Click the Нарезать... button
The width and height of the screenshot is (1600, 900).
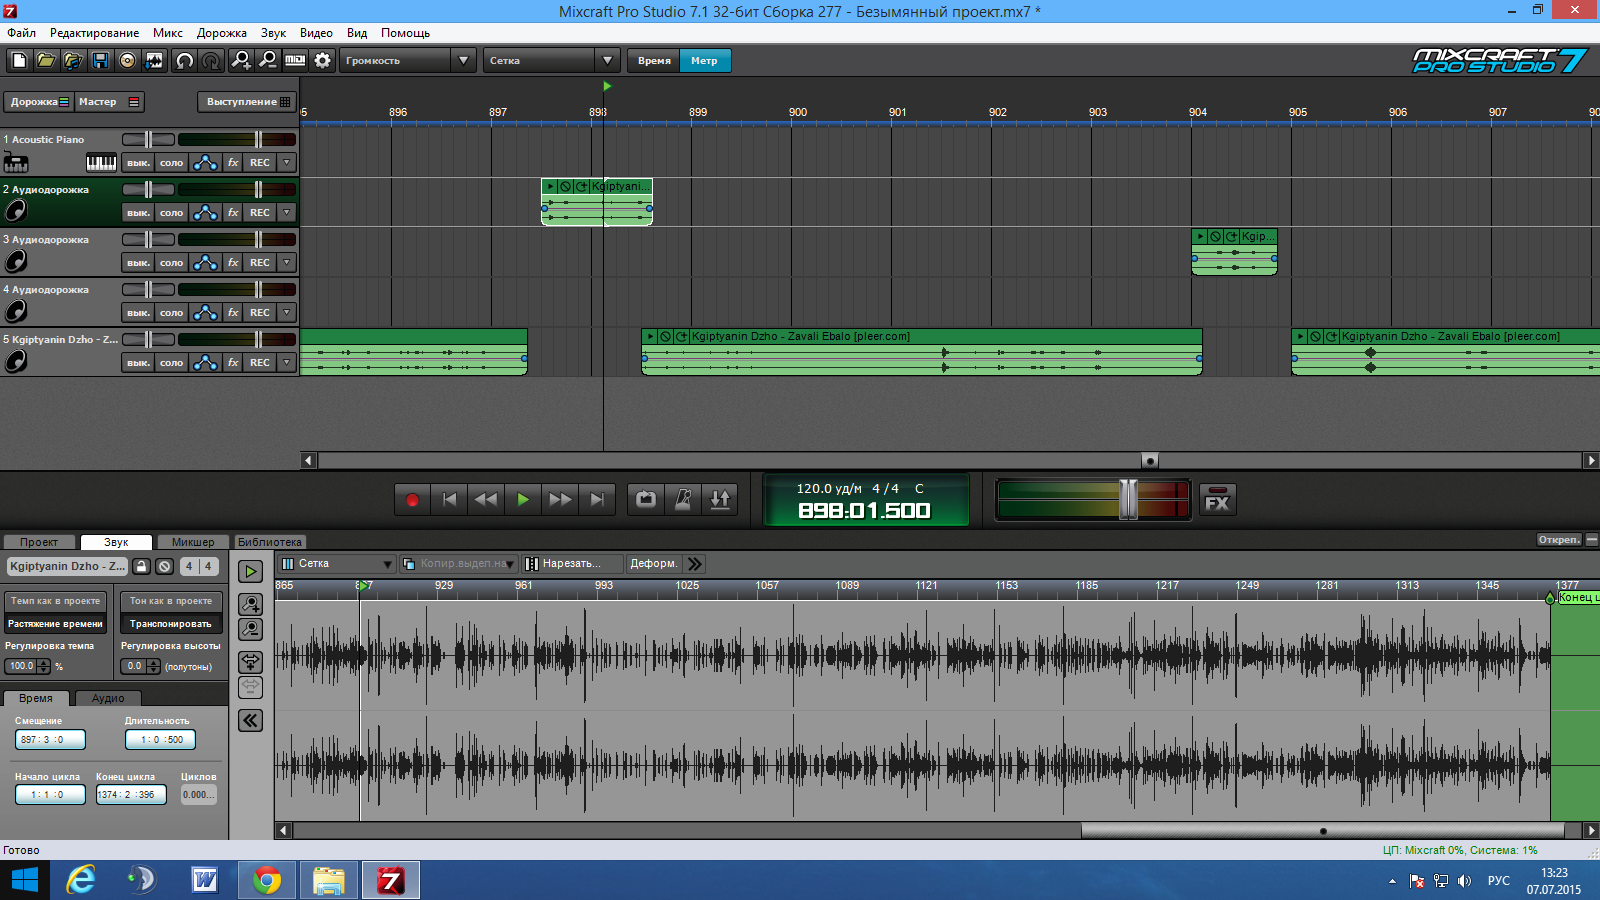click(x=572, y=564)
